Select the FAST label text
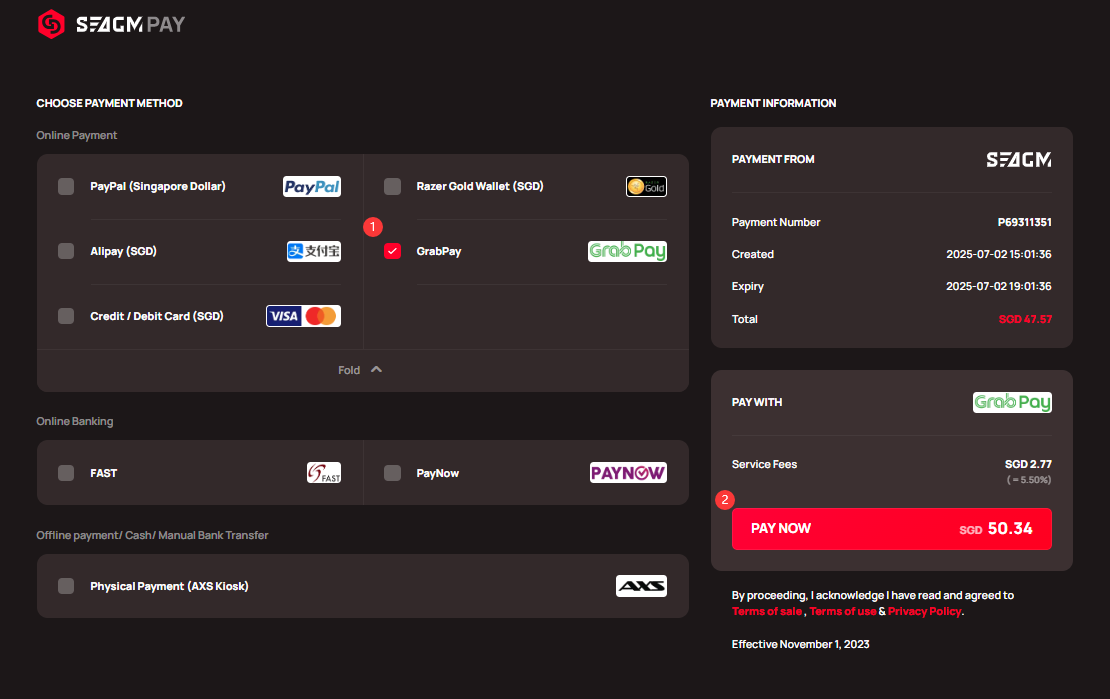 pyautogui.click(x=103, y=473)
